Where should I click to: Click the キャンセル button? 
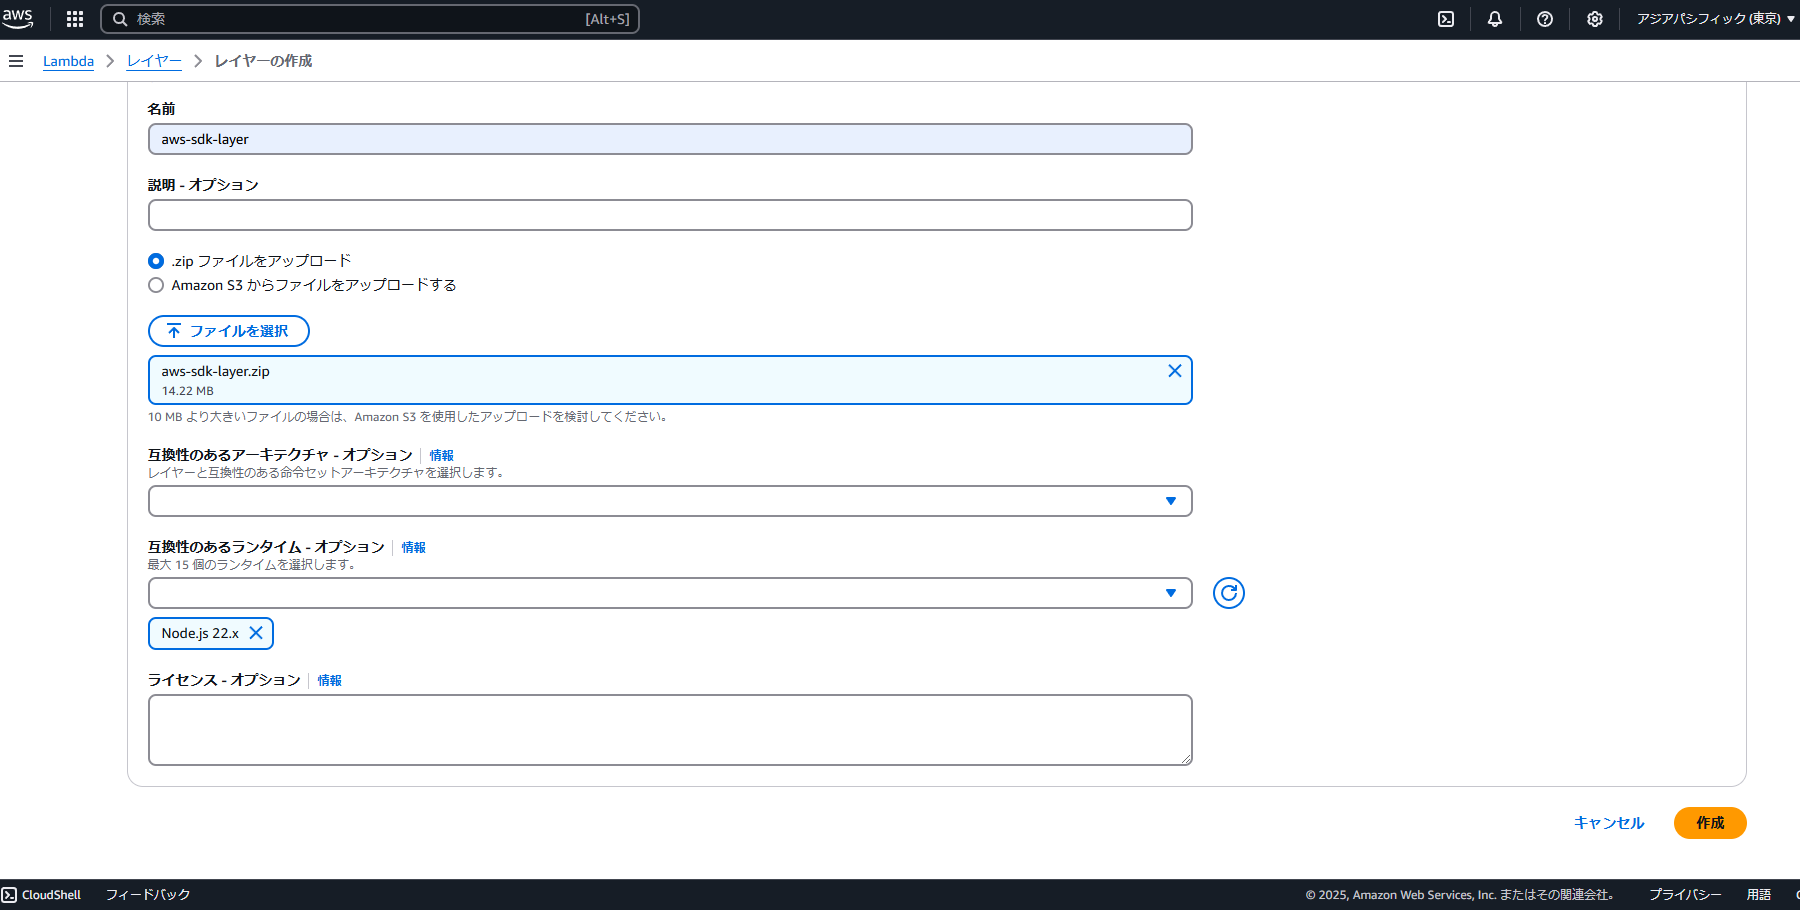(1609, 823)
